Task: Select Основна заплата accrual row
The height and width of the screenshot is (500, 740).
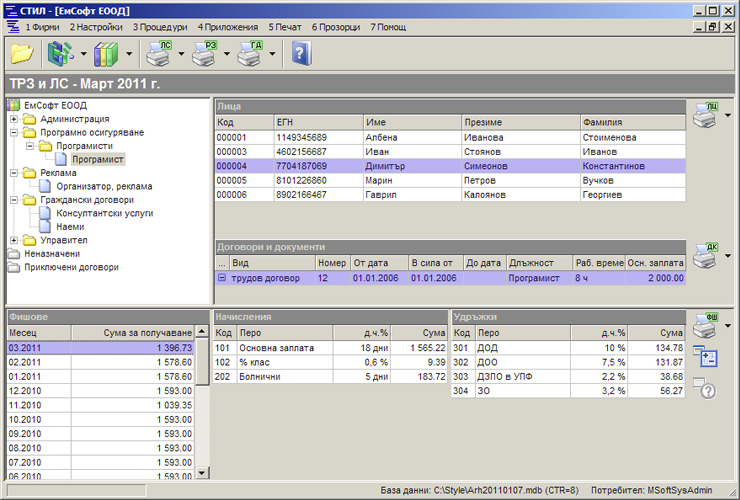Action: click(x=330, y=348)
